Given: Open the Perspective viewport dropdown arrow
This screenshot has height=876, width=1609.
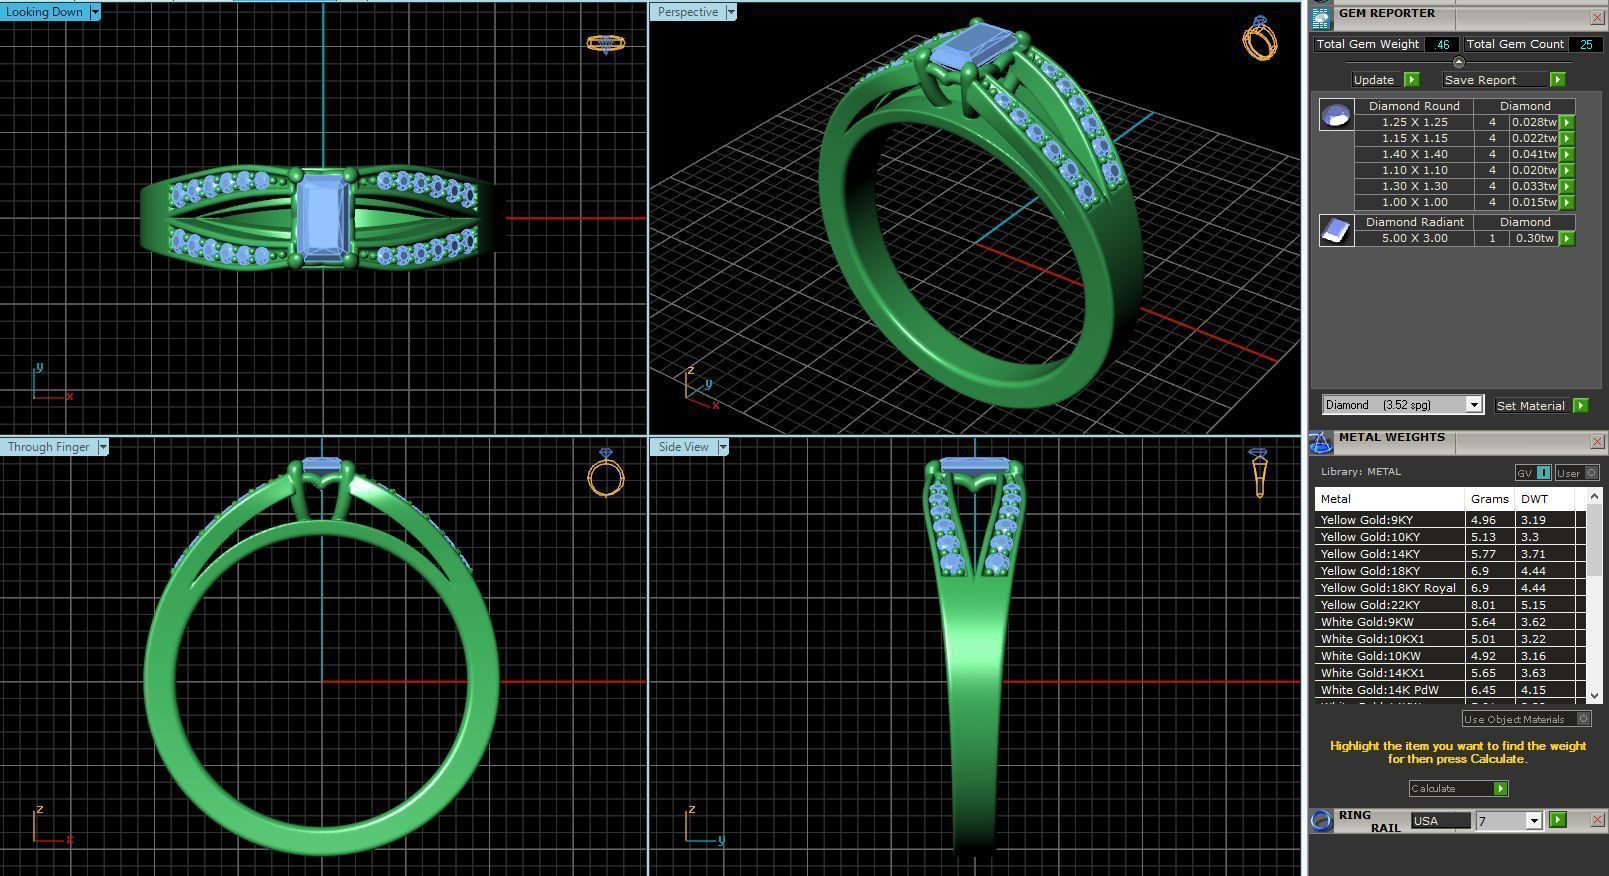Looking at the screenshot, I should [731, 12].
